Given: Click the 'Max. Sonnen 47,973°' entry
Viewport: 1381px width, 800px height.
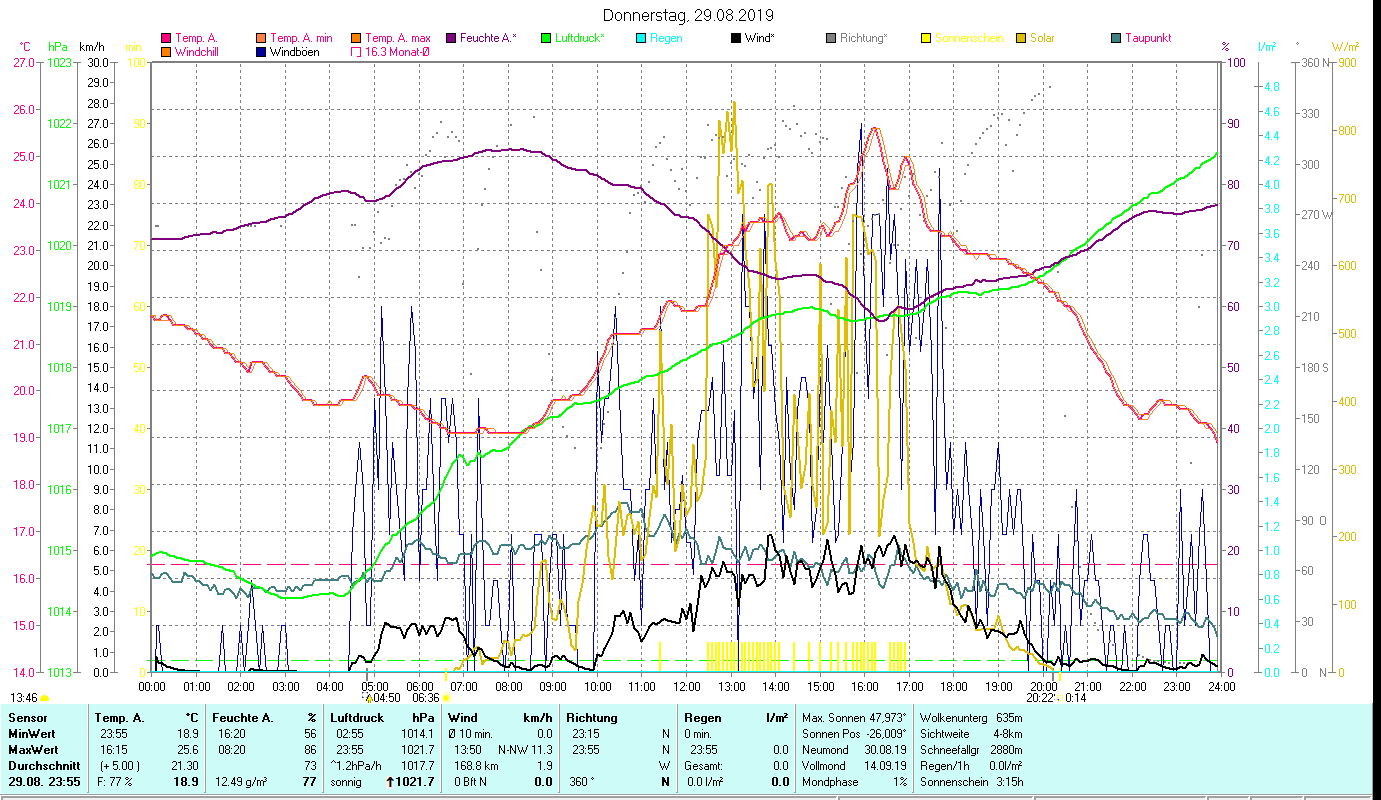Looking at the screenshot, I should 855,718.
